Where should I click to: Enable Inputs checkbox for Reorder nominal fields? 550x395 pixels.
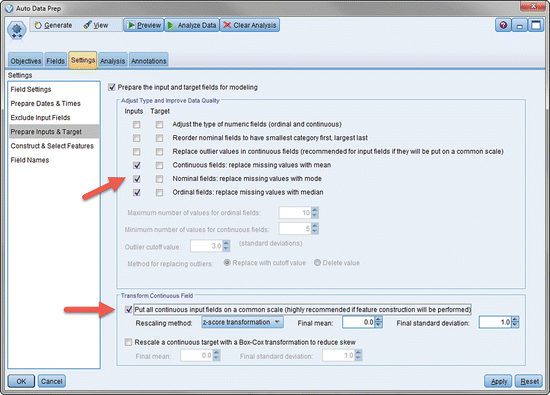(136, 138)
